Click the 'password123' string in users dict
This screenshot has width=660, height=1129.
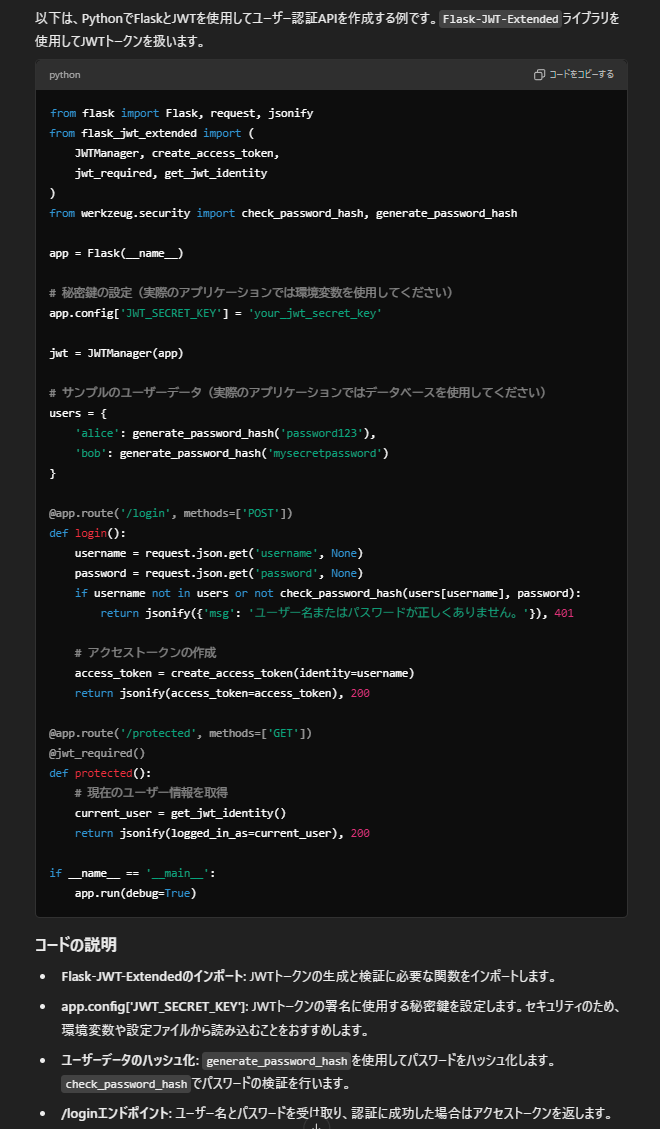point(321,433)
